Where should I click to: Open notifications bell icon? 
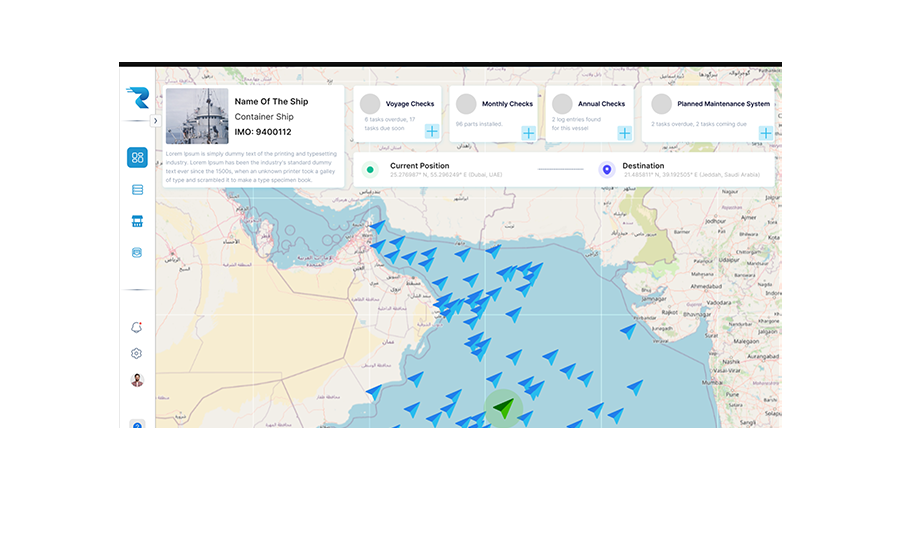(137, 327)
